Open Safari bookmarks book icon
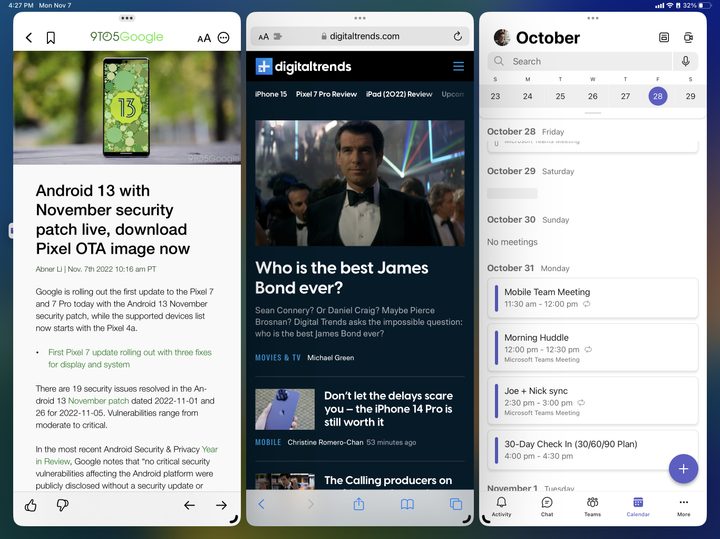This screenshot has height=539, width=720. coord(407,504)
